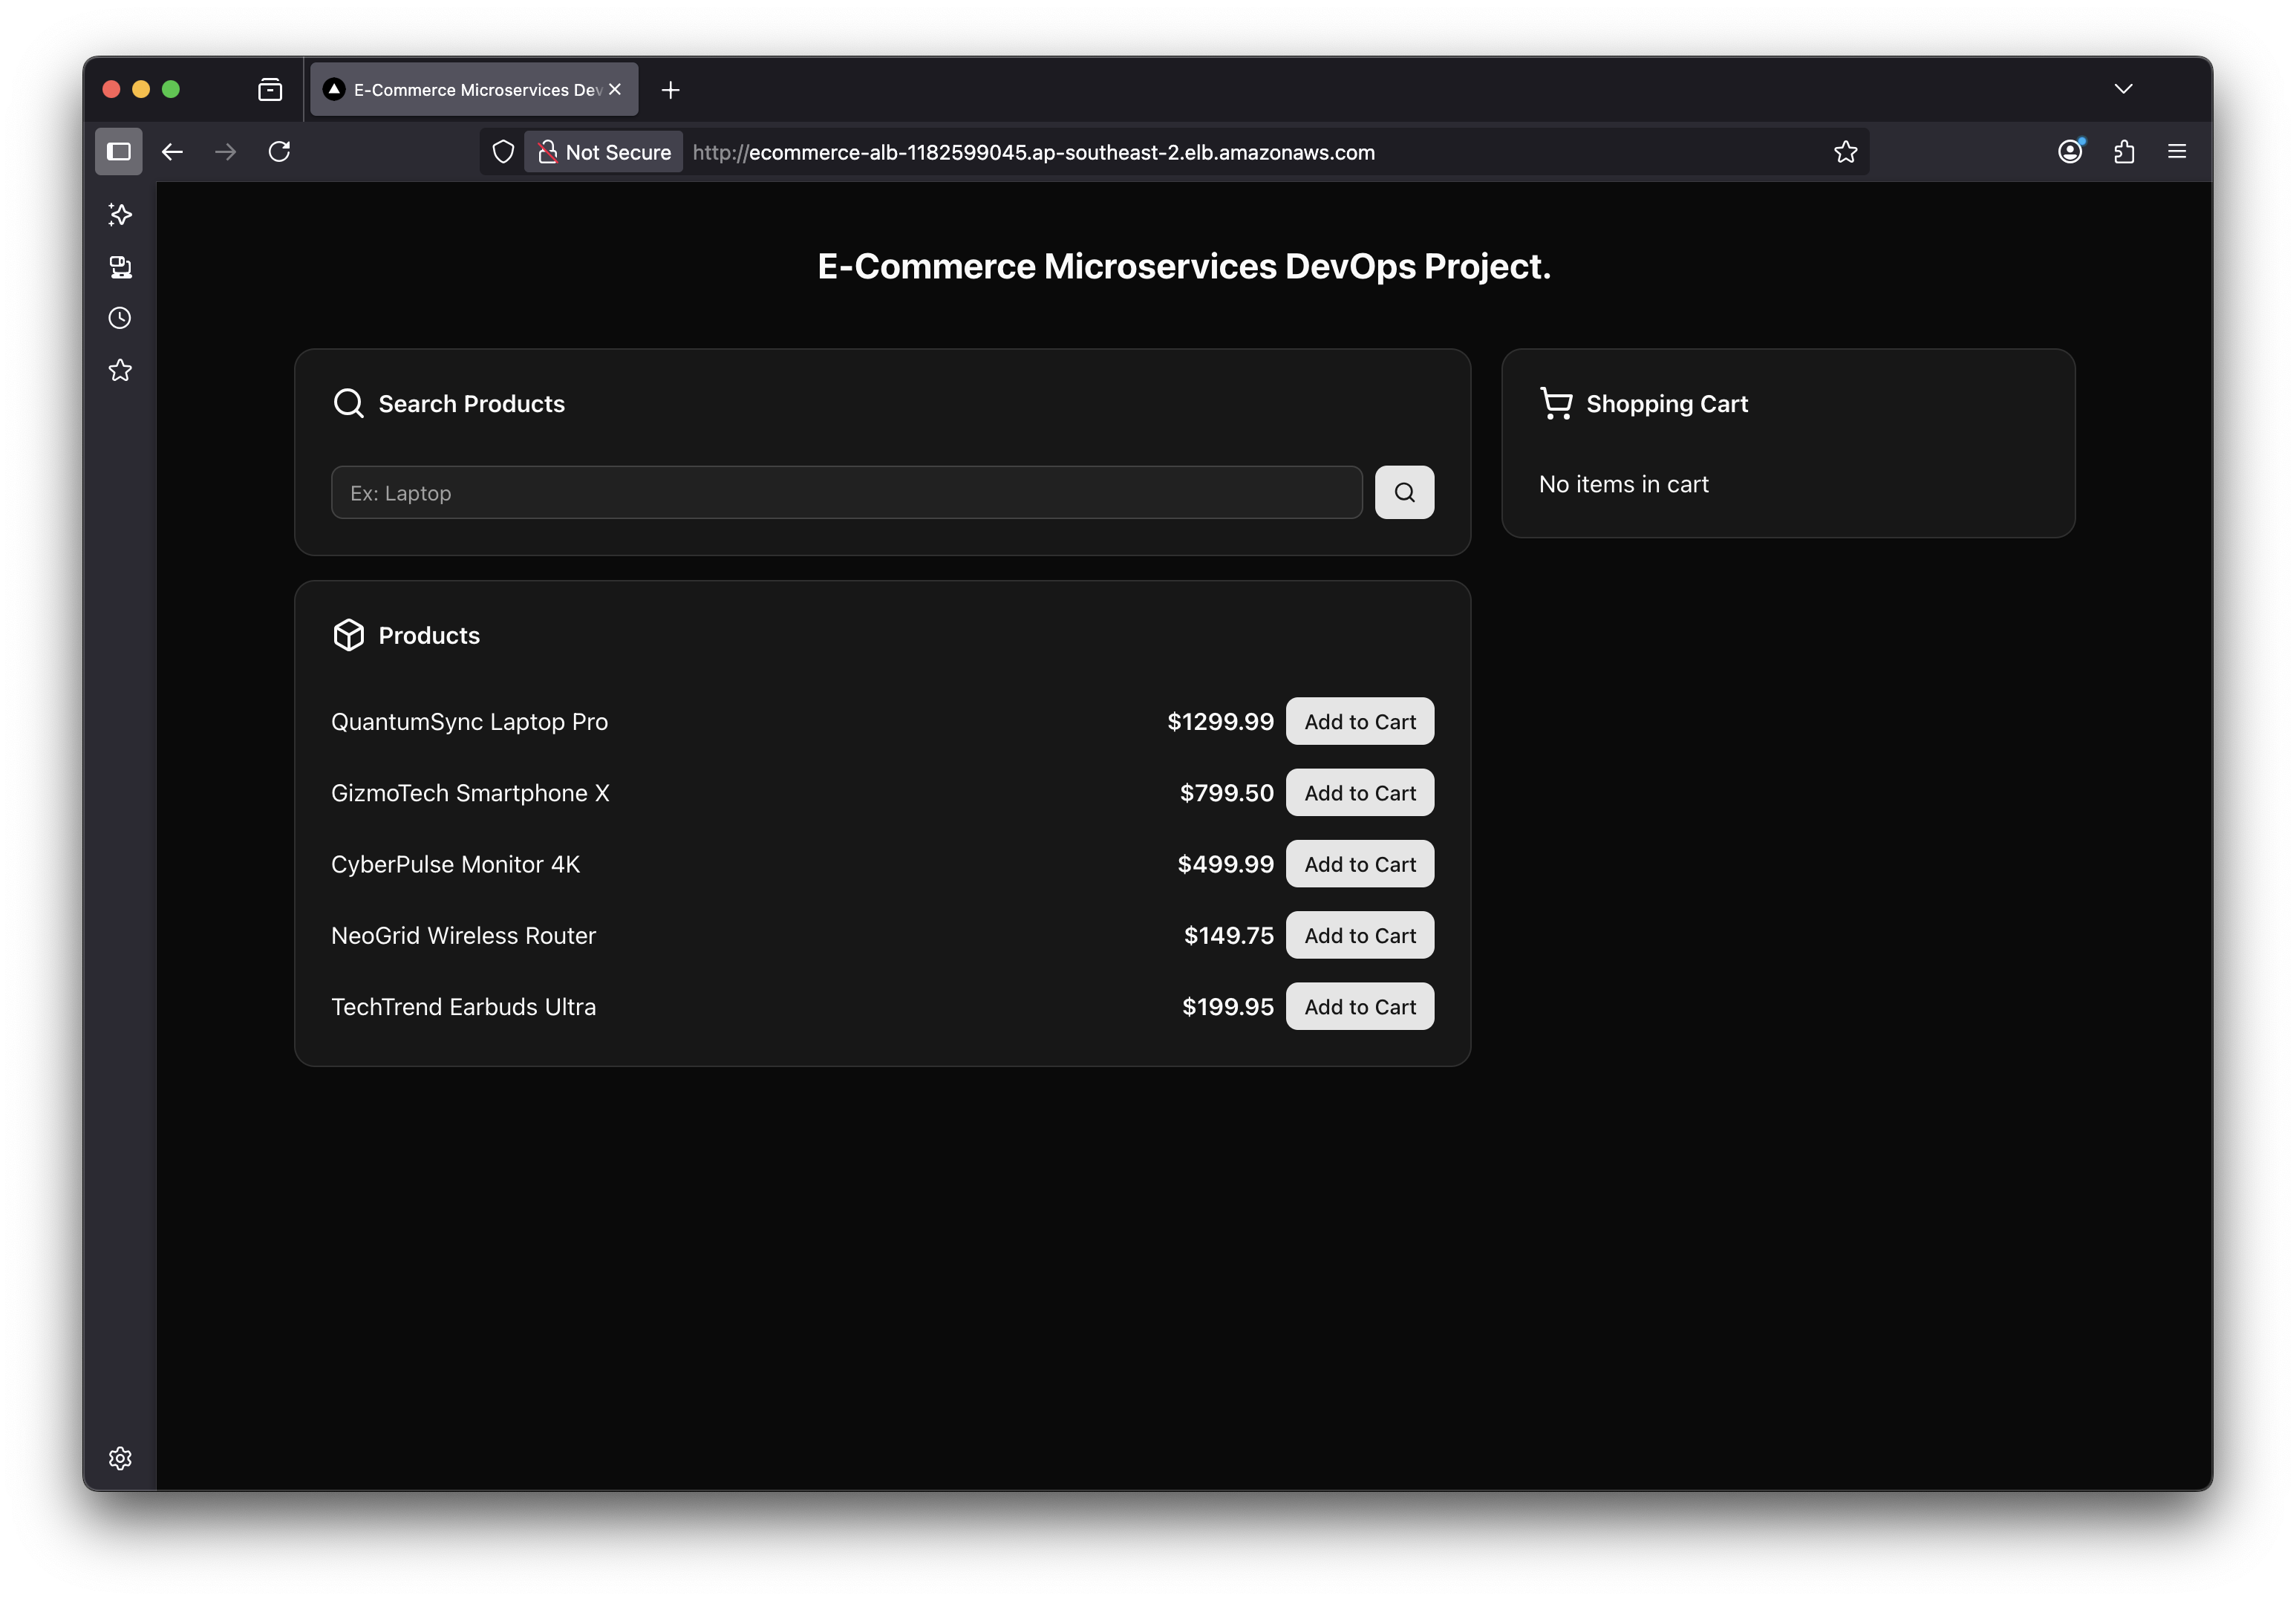2296x1601 pixels.
Task: Open the extensions puzzle icon
Action: click(2124, 152)
